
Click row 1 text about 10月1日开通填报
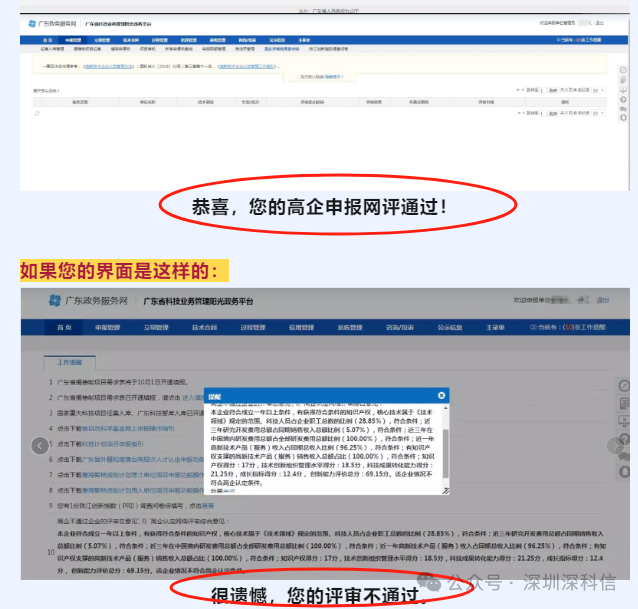coord(122,382)
